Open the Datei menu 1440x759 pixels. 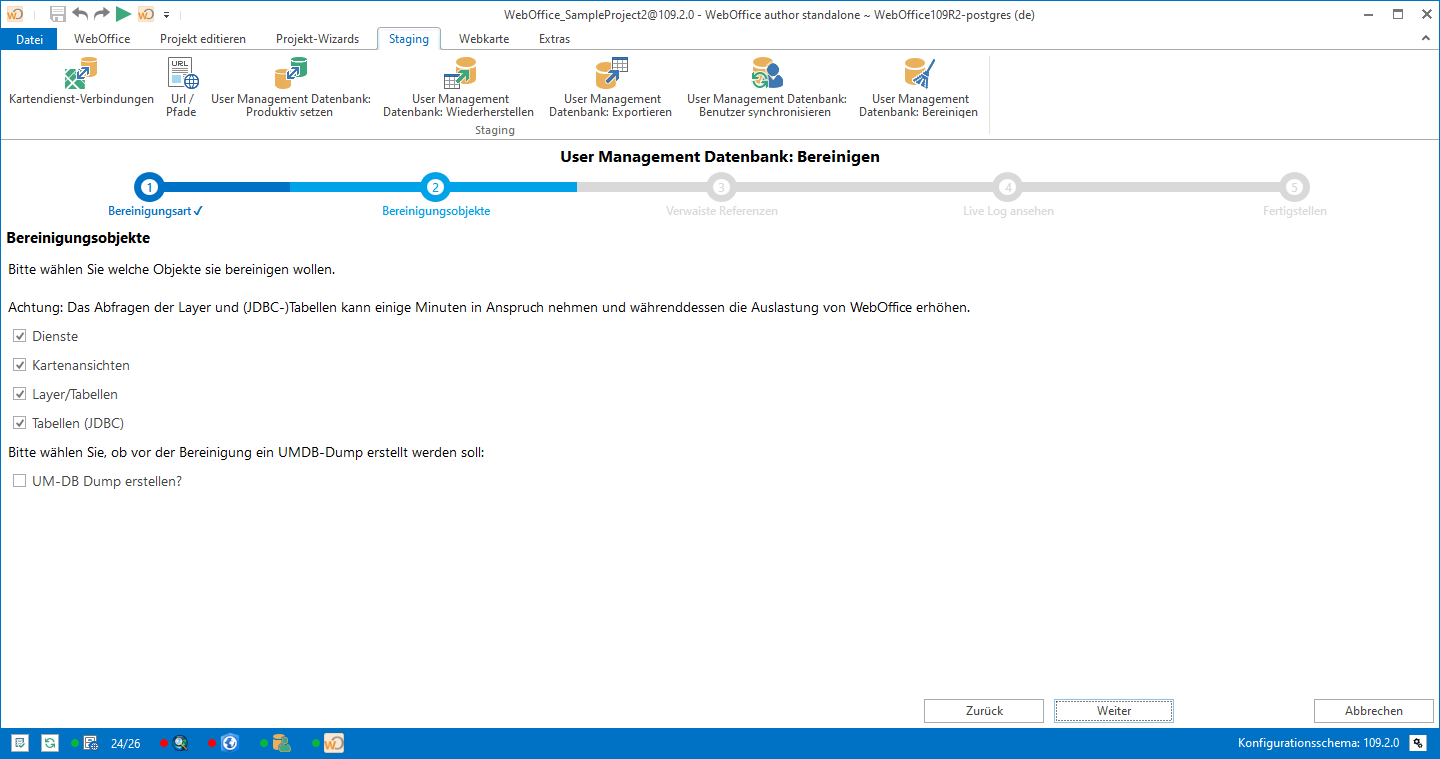click(30, 39)
